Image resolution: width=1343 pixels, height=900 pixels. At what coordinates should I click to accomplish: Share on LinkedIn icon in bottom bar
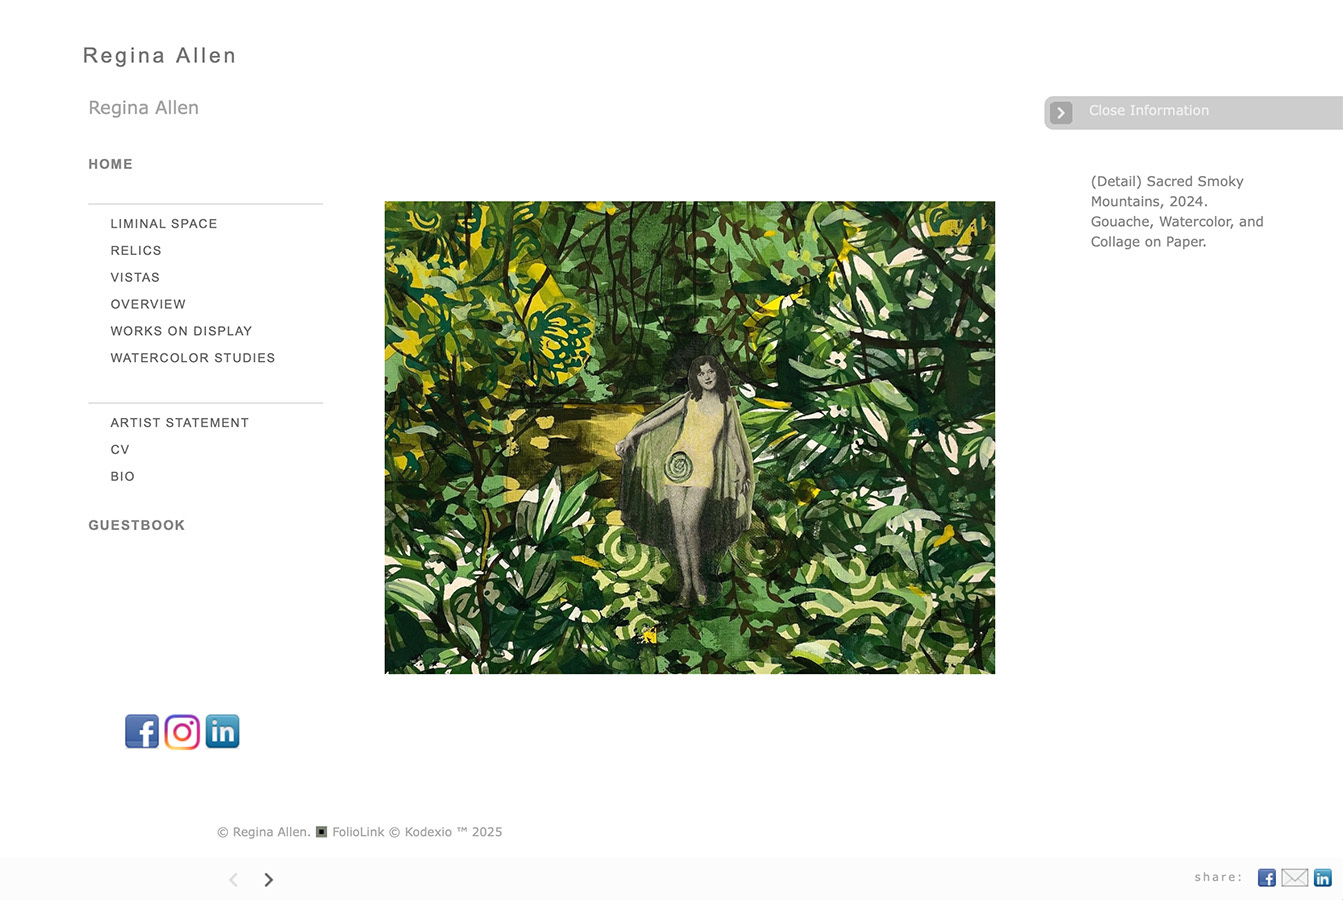click(x=1322, y=878)
